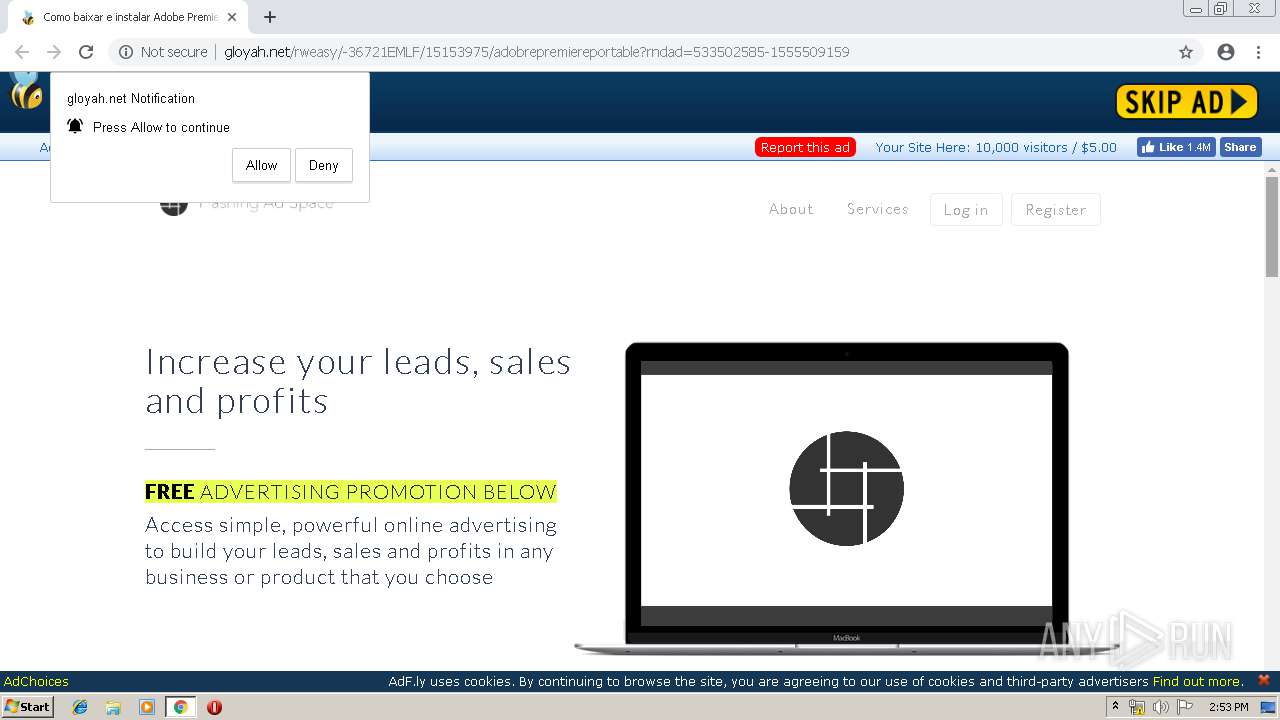Click Report this ad
Screen dimensions: 1280x720
[805, 147]
